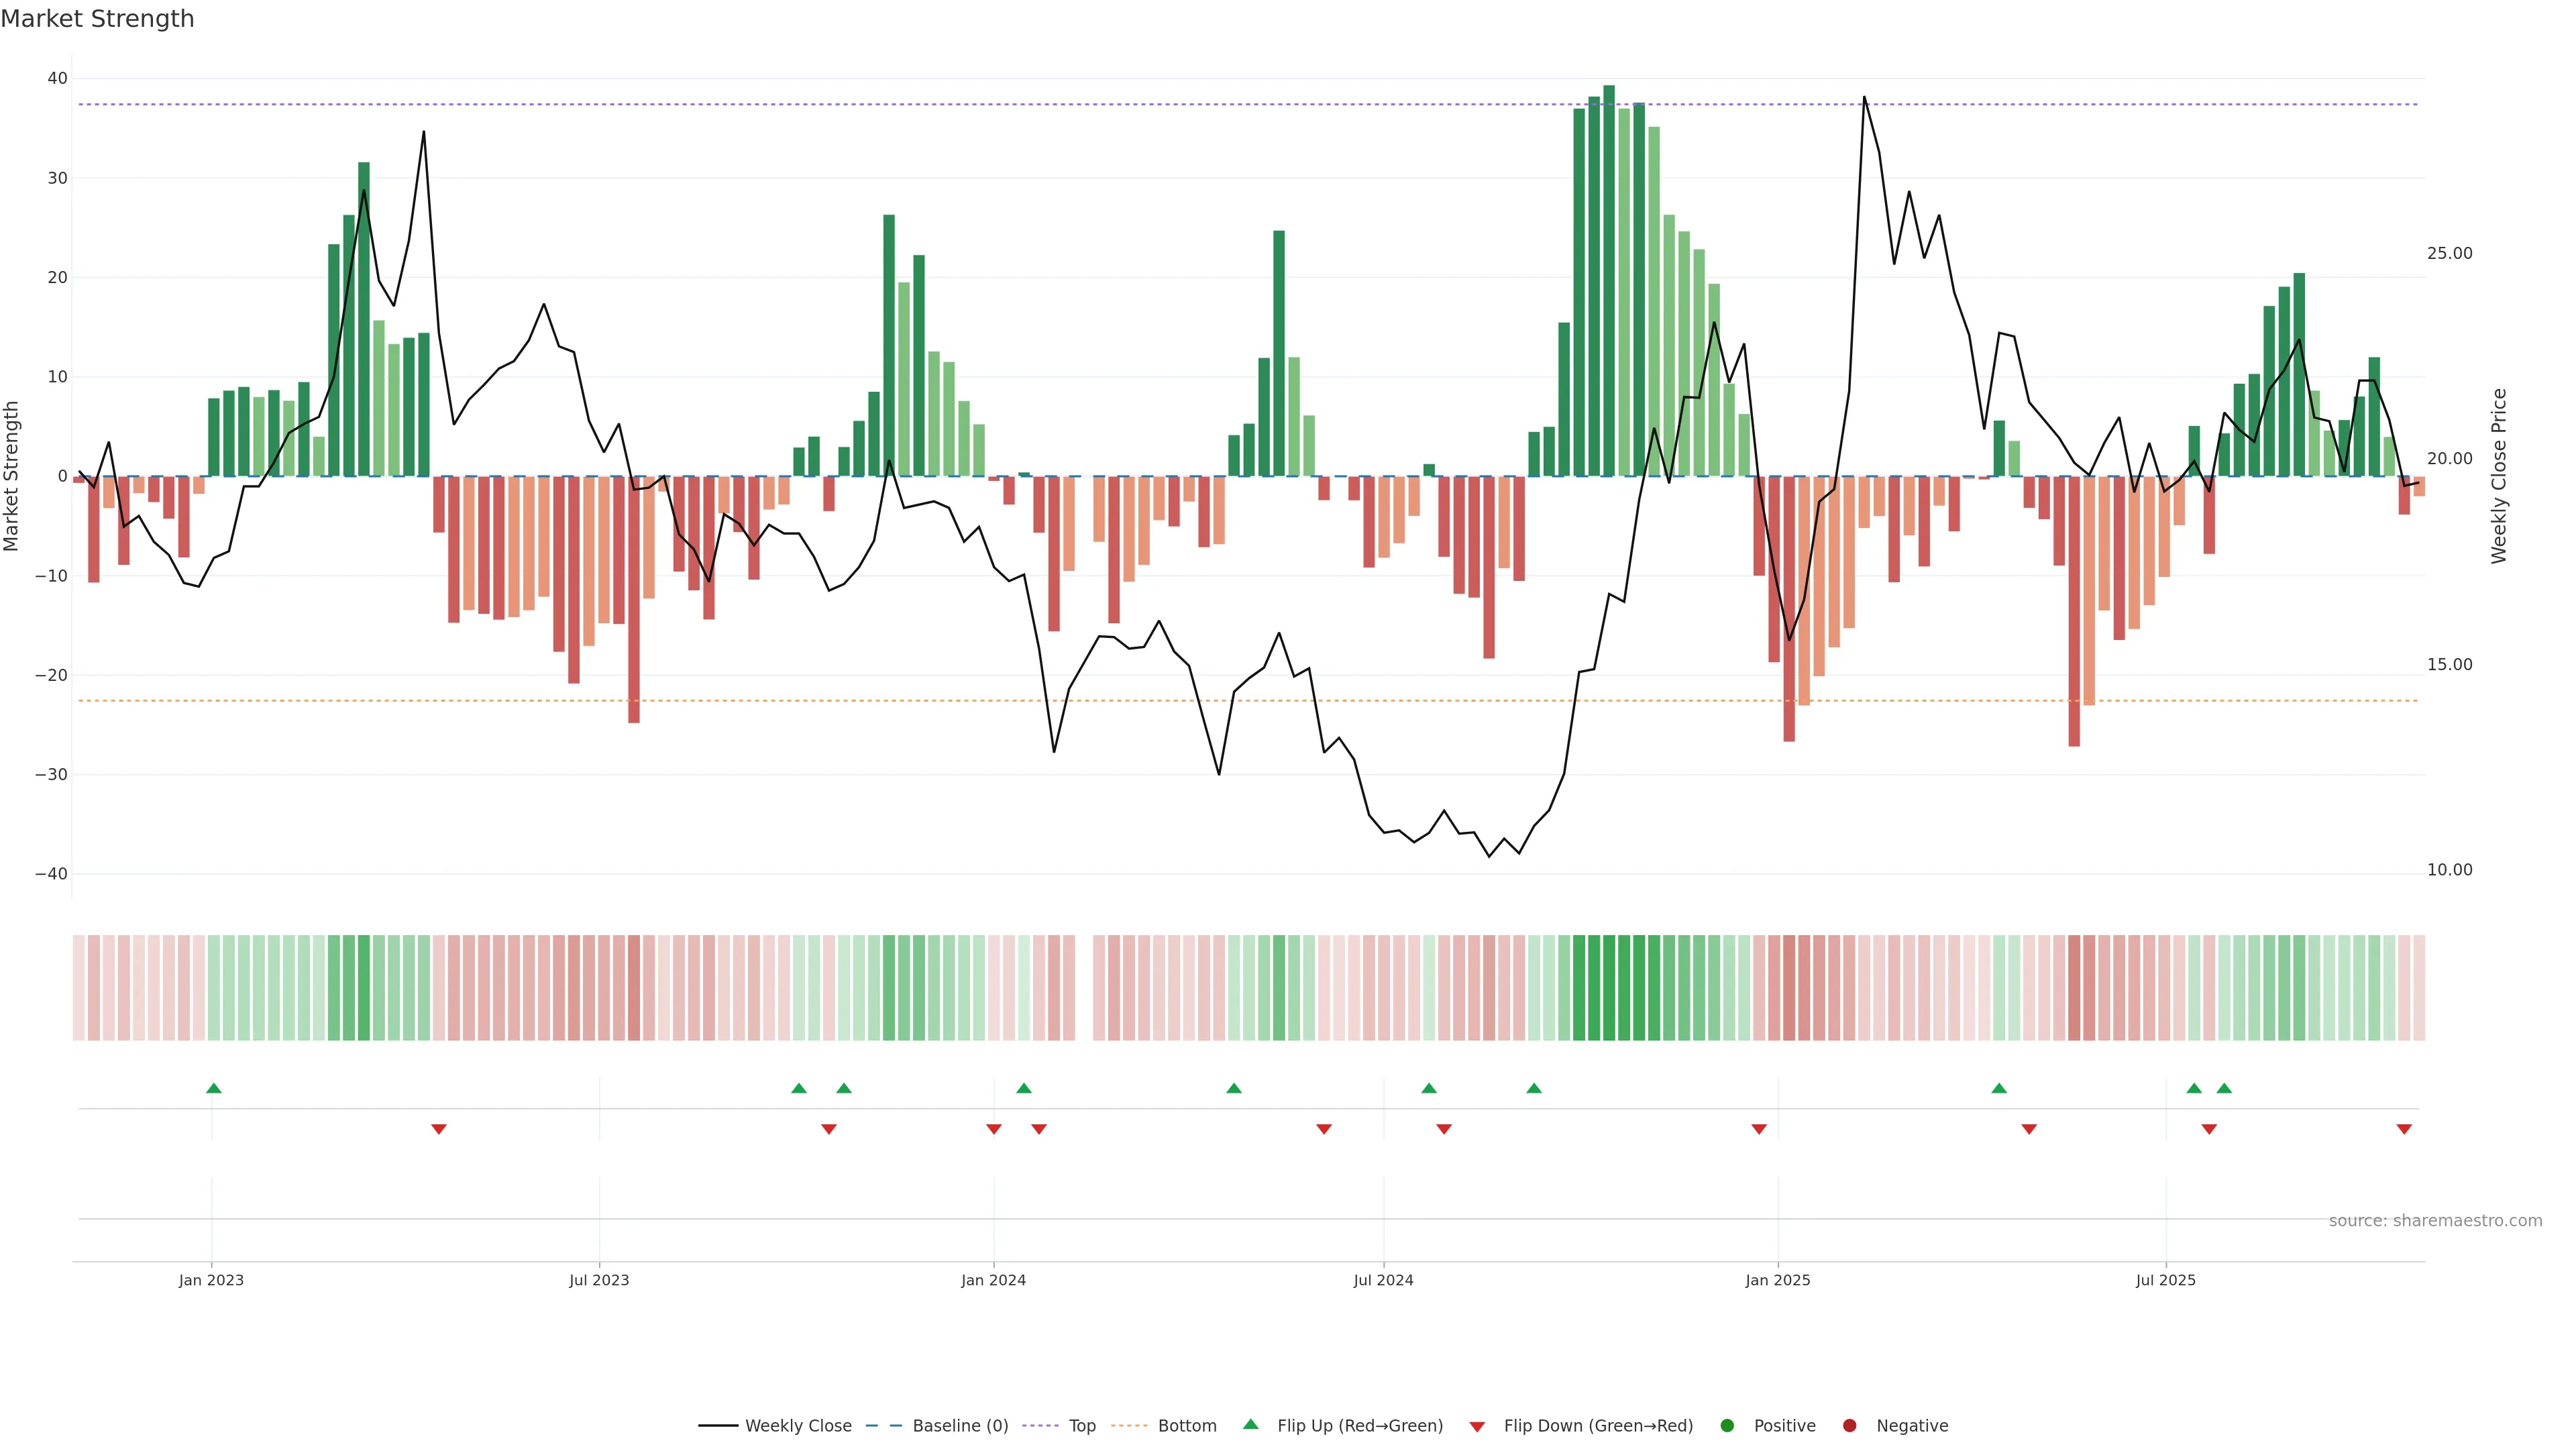This screenshot has width=2576, height=1449.
Task: Click the green Flip Up legend triangle
Action: (x=1250, y=1424)
